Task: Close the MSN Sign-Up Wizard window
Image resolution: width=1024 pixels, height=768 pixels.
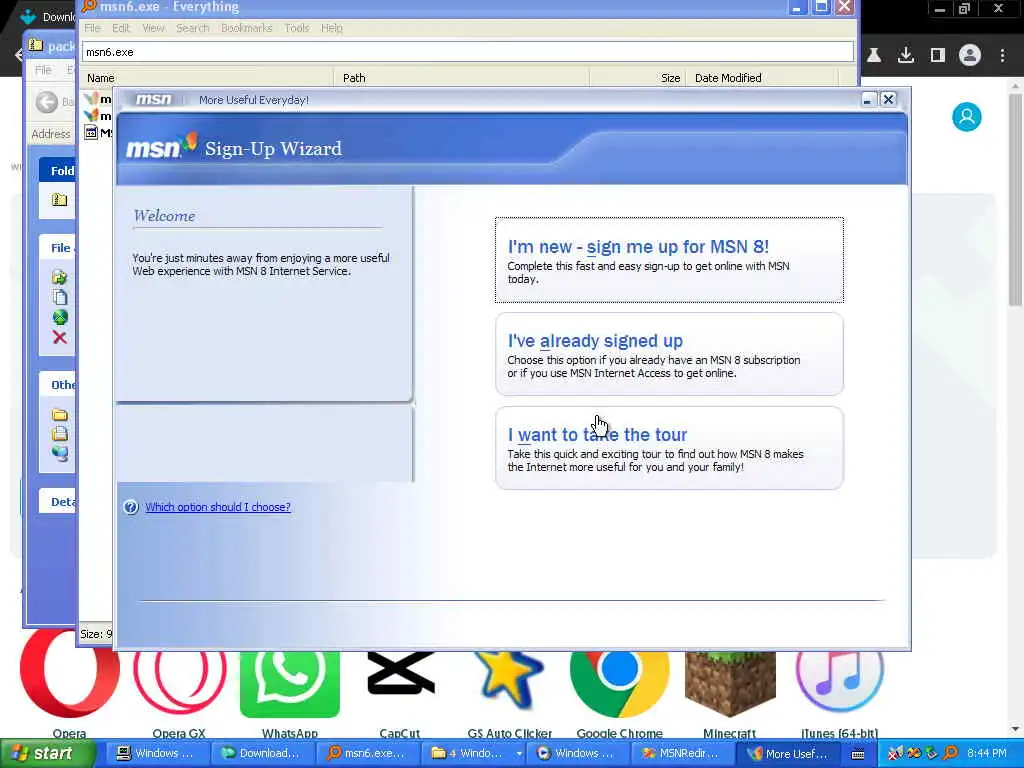Action: coord(888,99)
